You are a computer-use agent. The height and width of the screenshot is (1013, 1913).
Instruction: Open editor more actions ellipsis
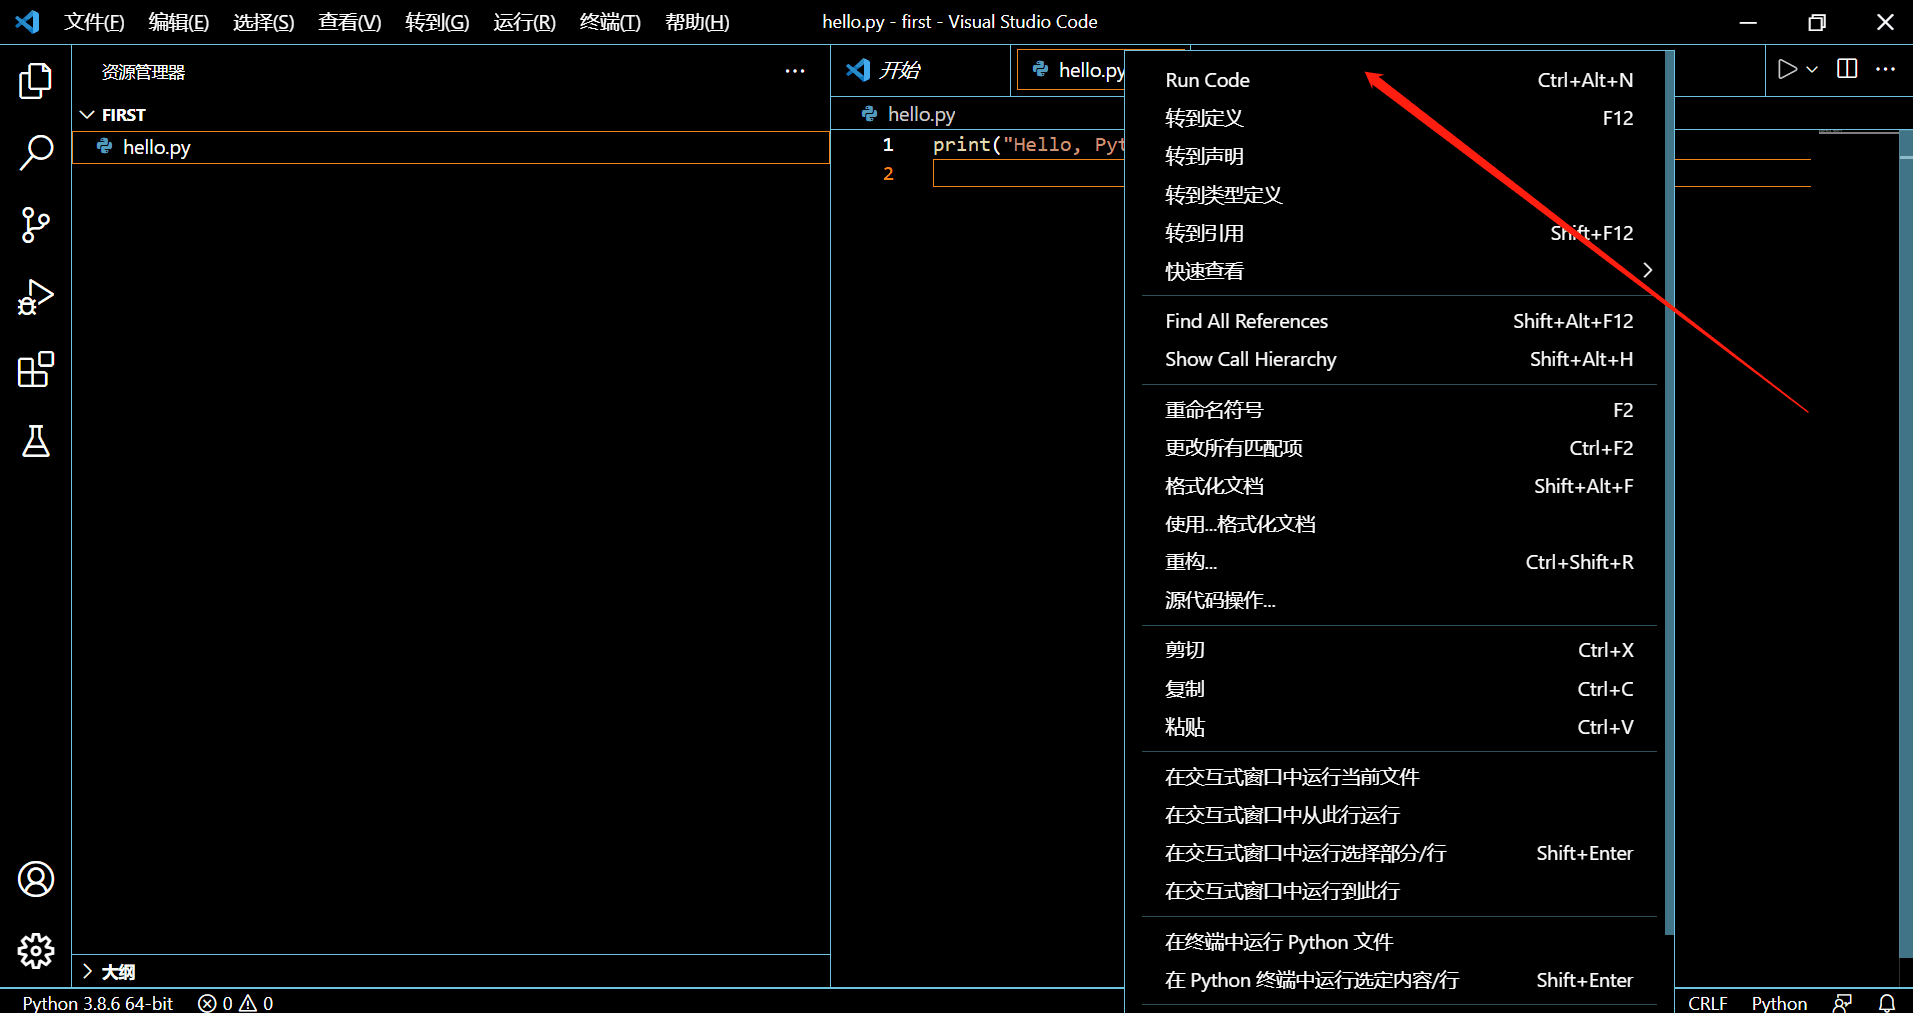pyautogui.click(x=1885, y=69)
